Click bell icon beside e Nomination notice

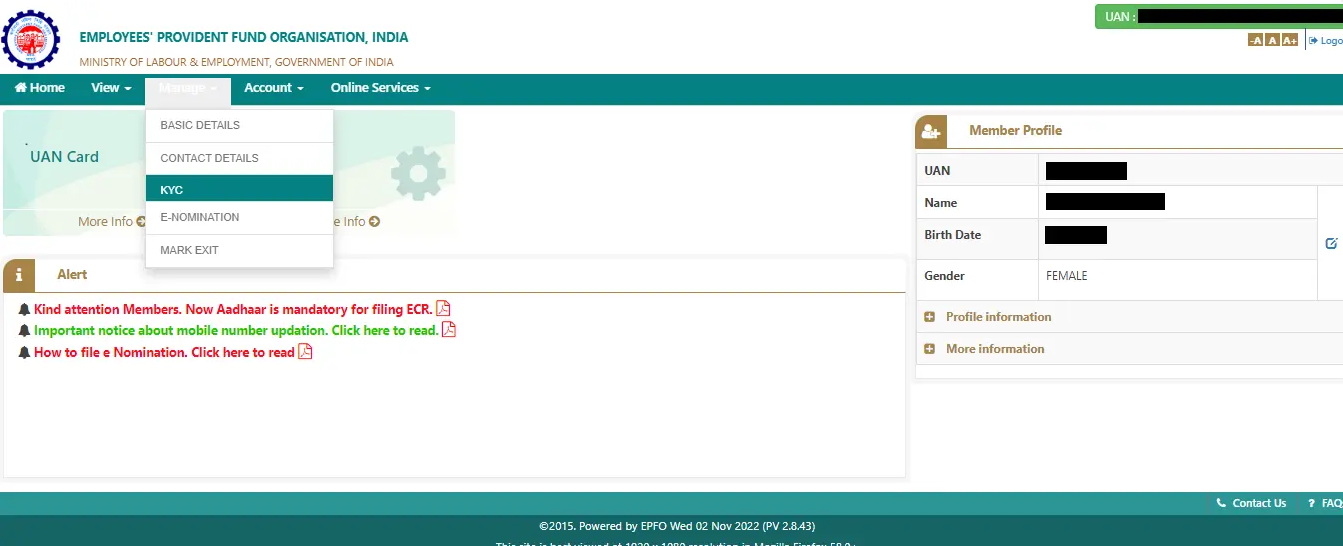click(25, 352)
